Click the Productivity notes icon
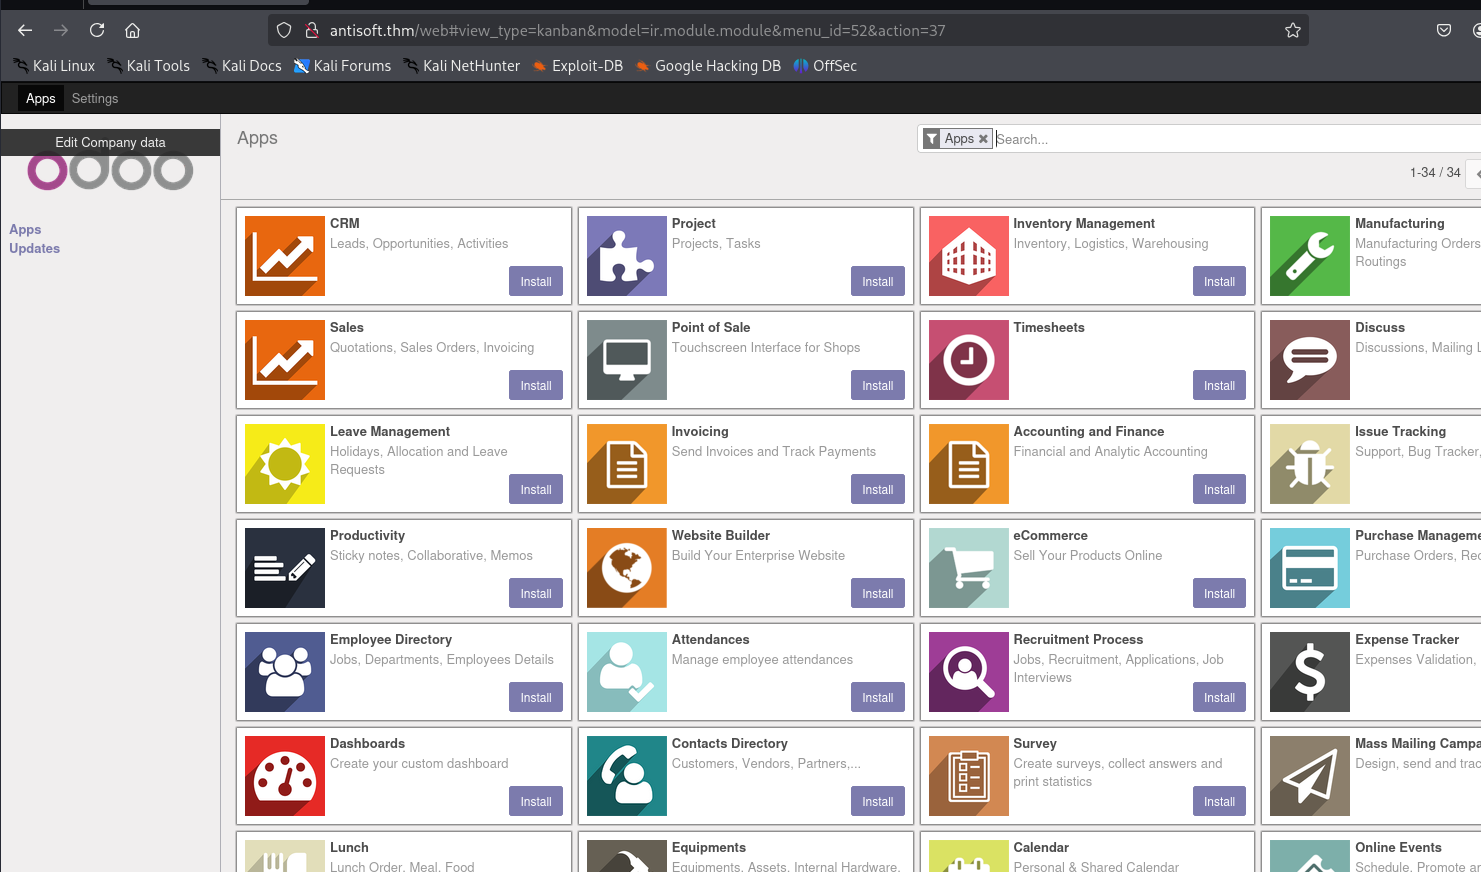Image resolution: width=1481 pixels, height=872 pixels. [x=285, y=568]
